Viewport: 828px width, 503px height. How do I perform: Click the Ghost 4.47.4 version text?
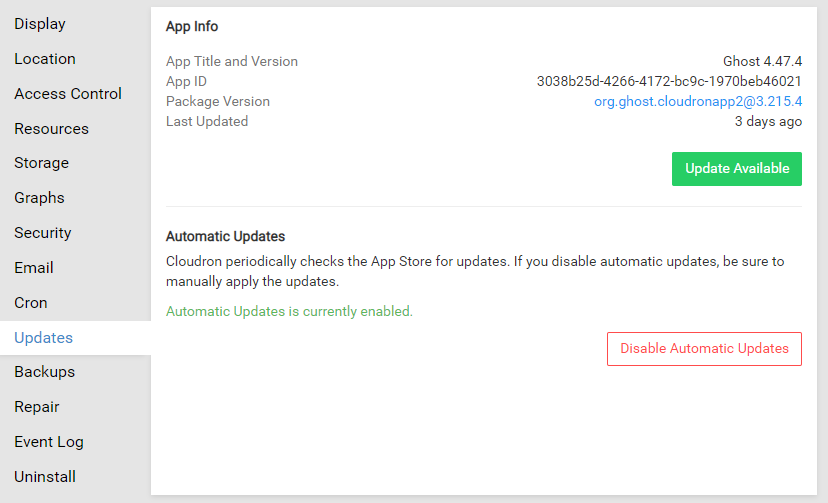coord(762,61)
